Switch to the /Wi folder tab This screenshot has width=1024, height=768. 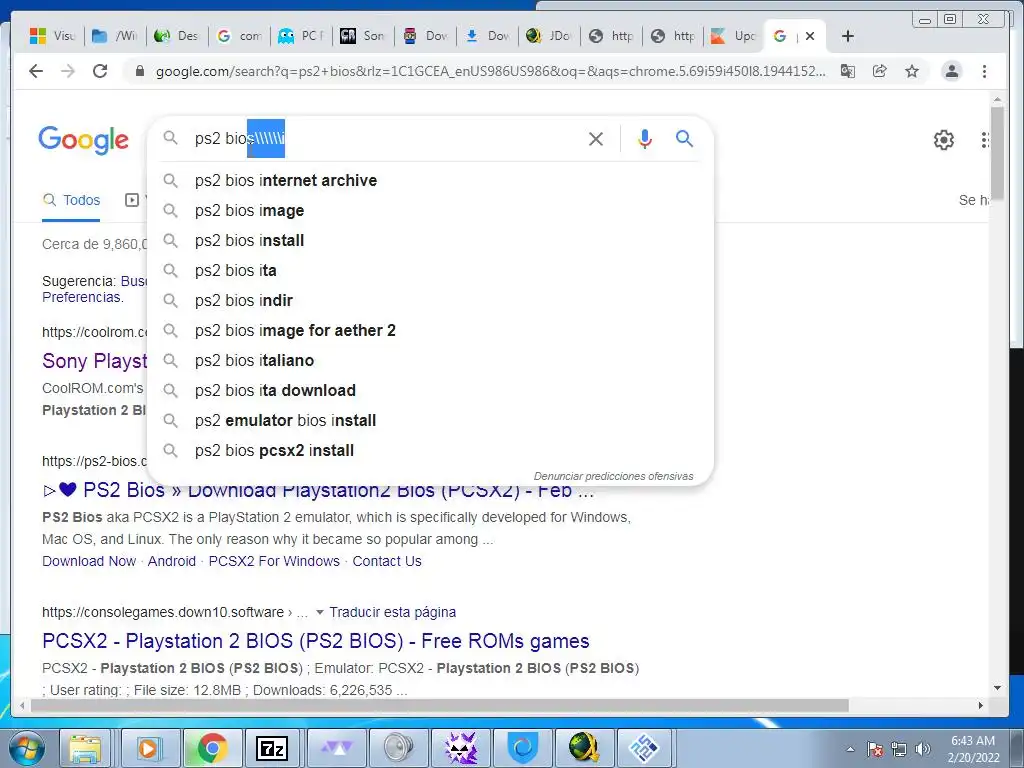click(115, 36)
